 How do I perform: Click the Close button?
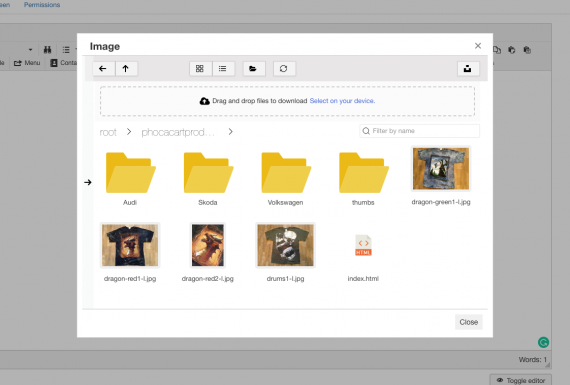pyautogui.click(x=469, y=322)
